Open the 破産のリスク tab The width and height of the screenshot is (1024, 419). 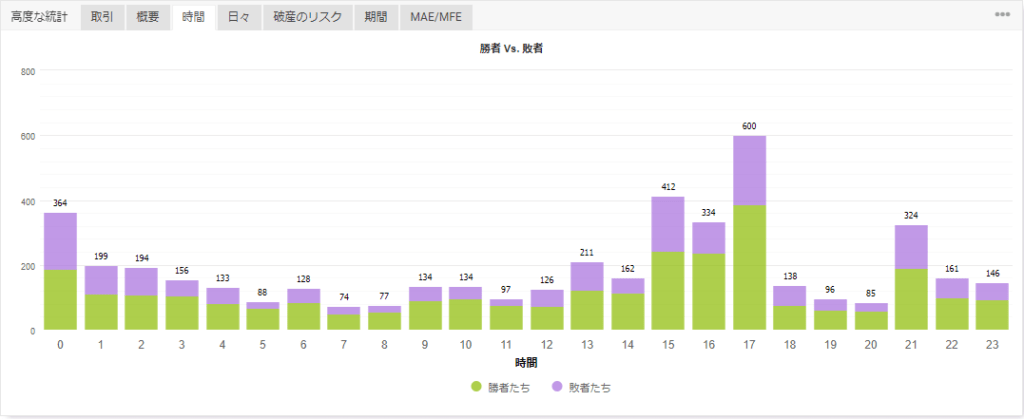click(308, 18)
